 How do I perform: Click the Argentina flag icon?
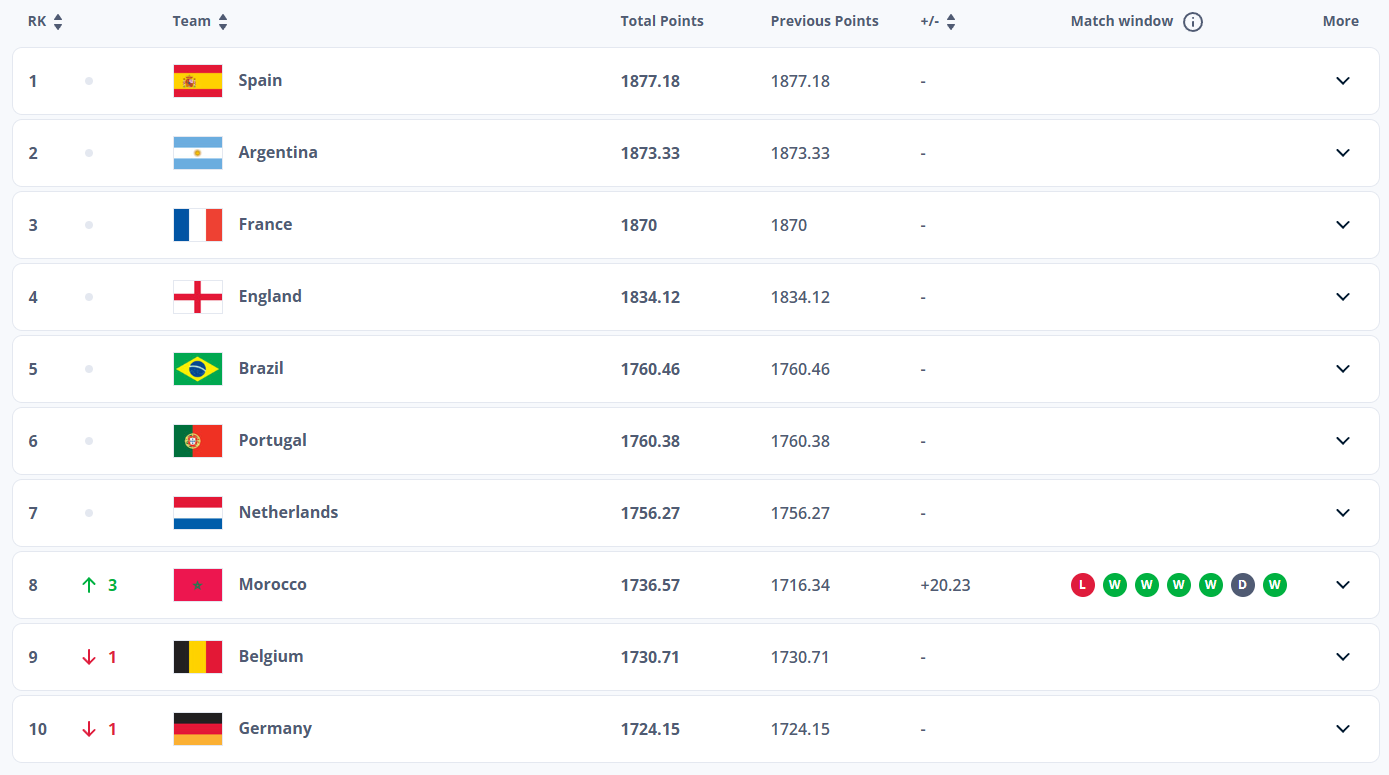[x=197, y=153]
